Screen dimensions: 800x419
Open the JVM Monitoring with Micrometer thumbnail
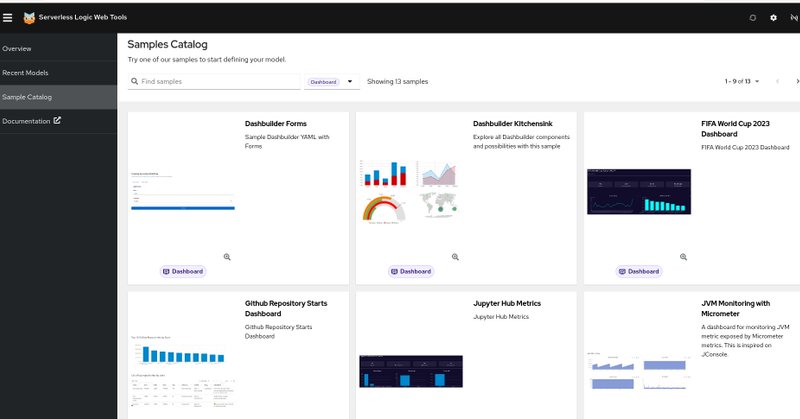639,371
